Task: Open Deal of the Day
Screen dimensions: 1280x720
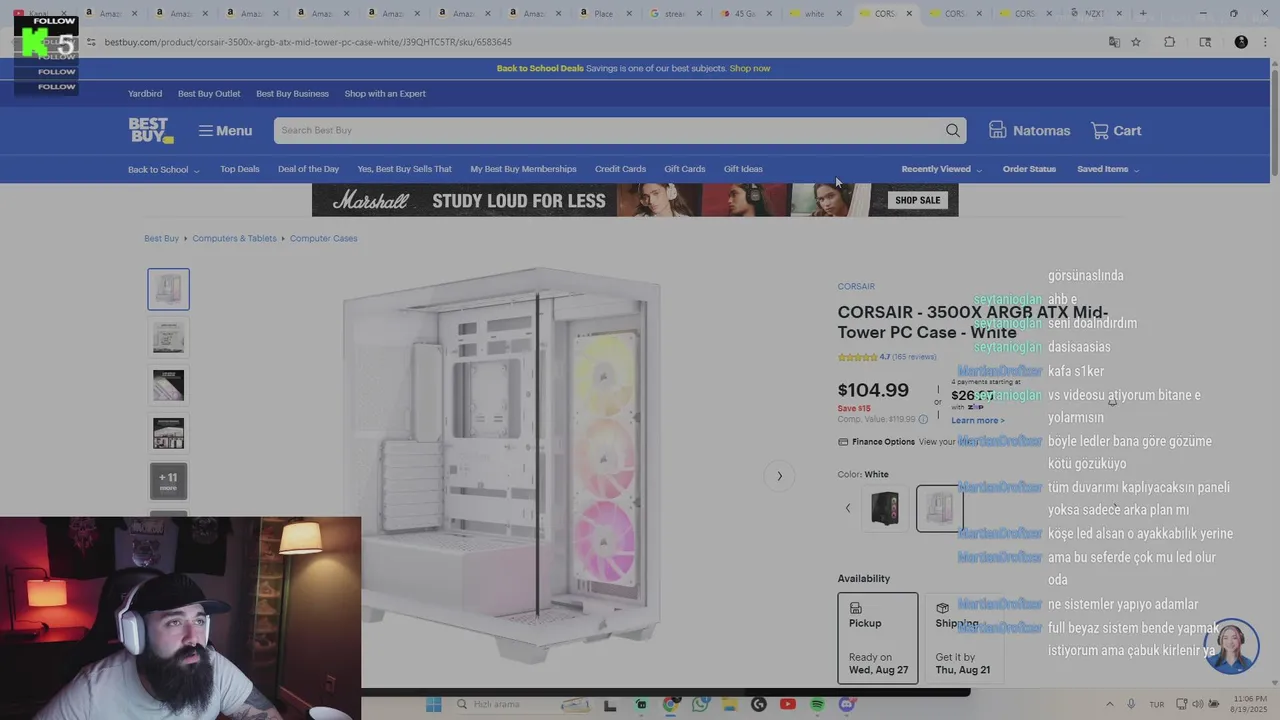Action: (x=308, y=169)
